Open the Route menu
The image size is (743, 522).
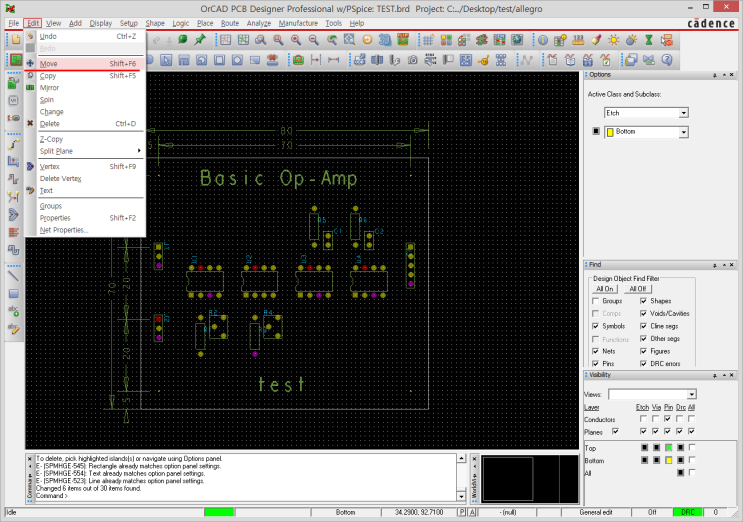click(230, 22)
